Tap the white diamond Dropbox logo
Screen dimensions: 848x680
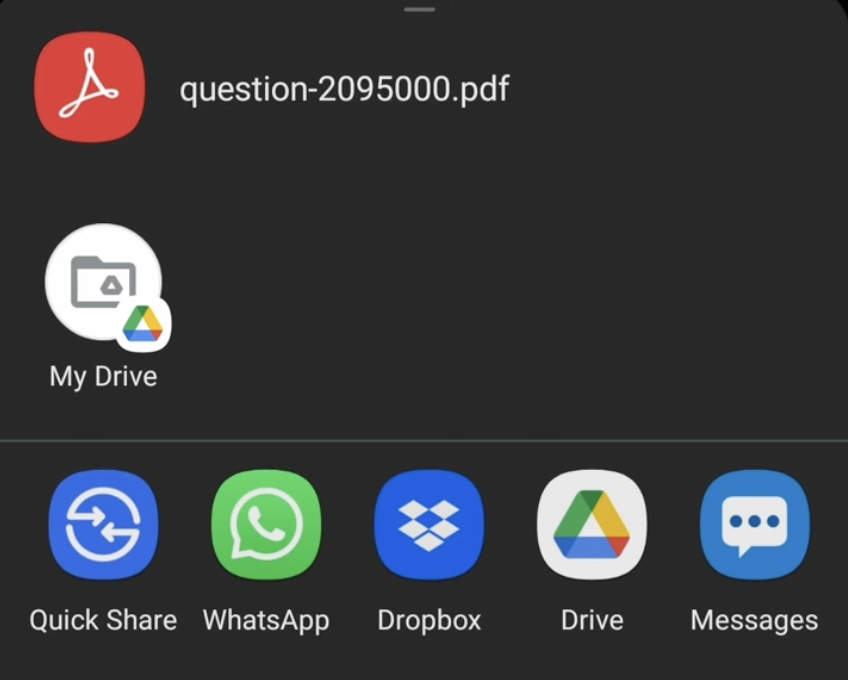click(x=429, y=525)
